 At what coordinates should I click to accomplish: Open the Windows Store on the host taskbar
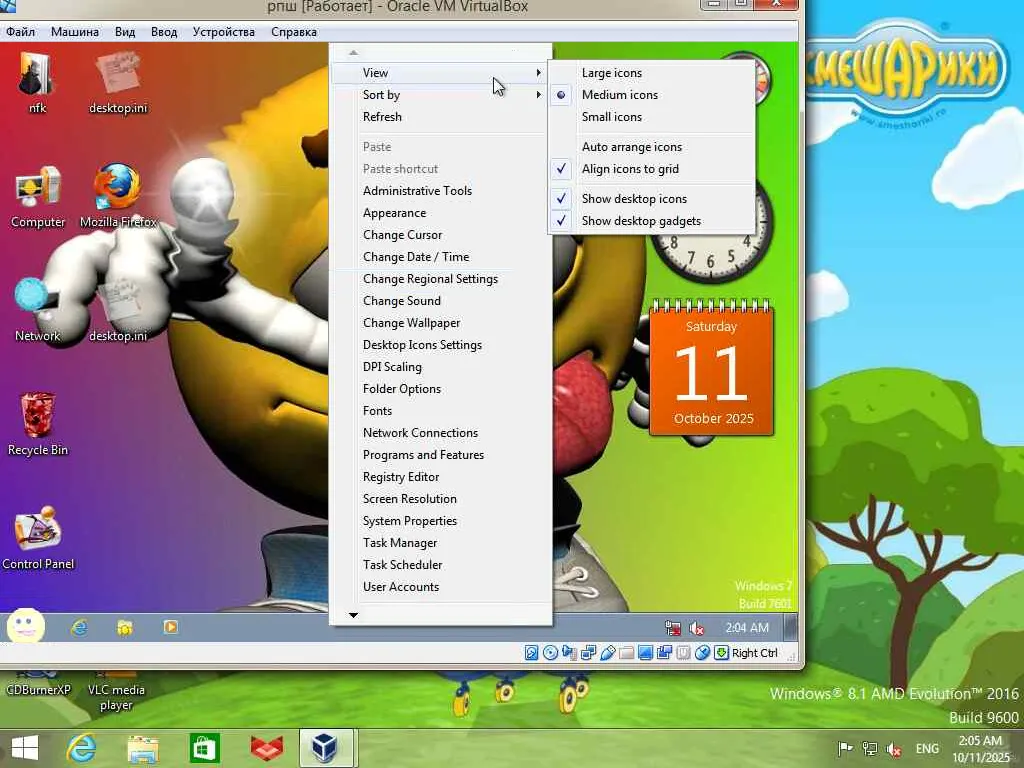tap(204, 748)
